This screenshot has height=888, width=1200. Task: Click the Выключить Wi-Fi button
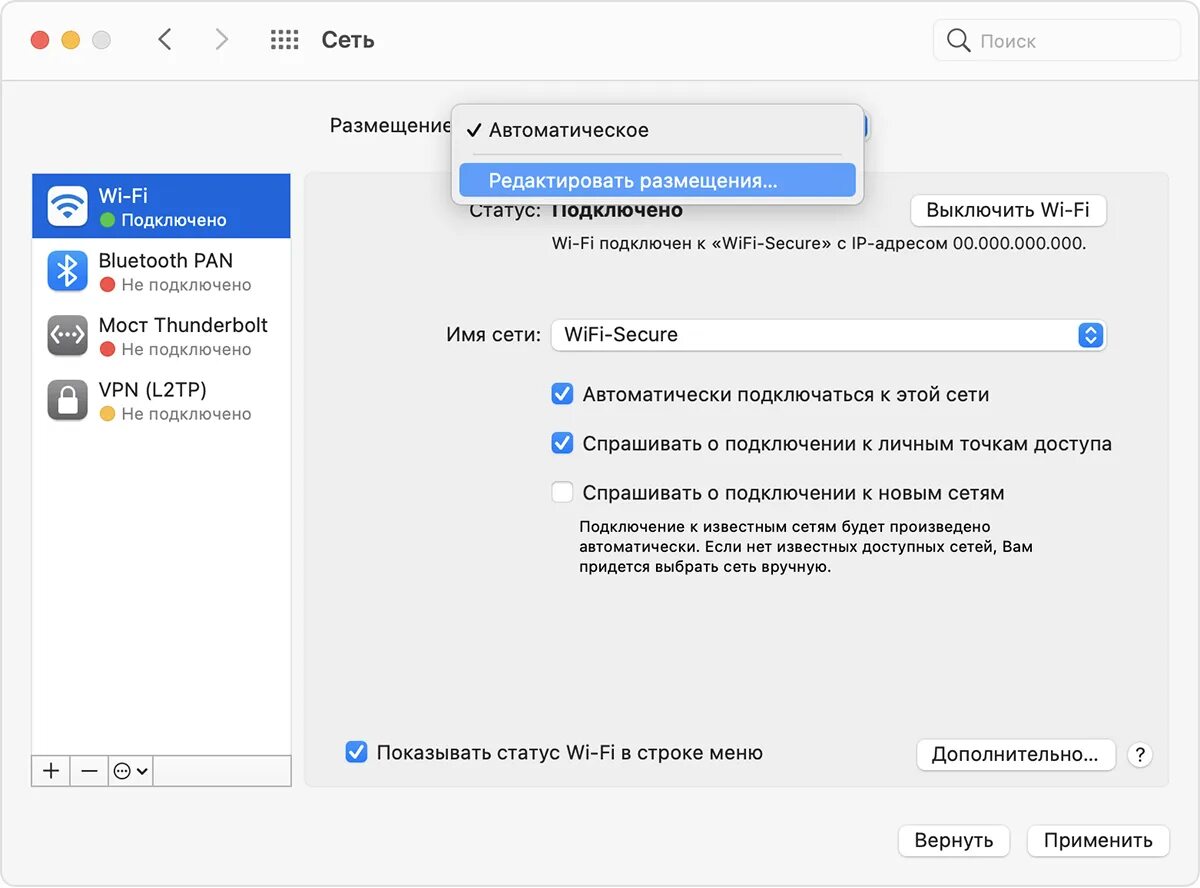[x=1007, y=210]
